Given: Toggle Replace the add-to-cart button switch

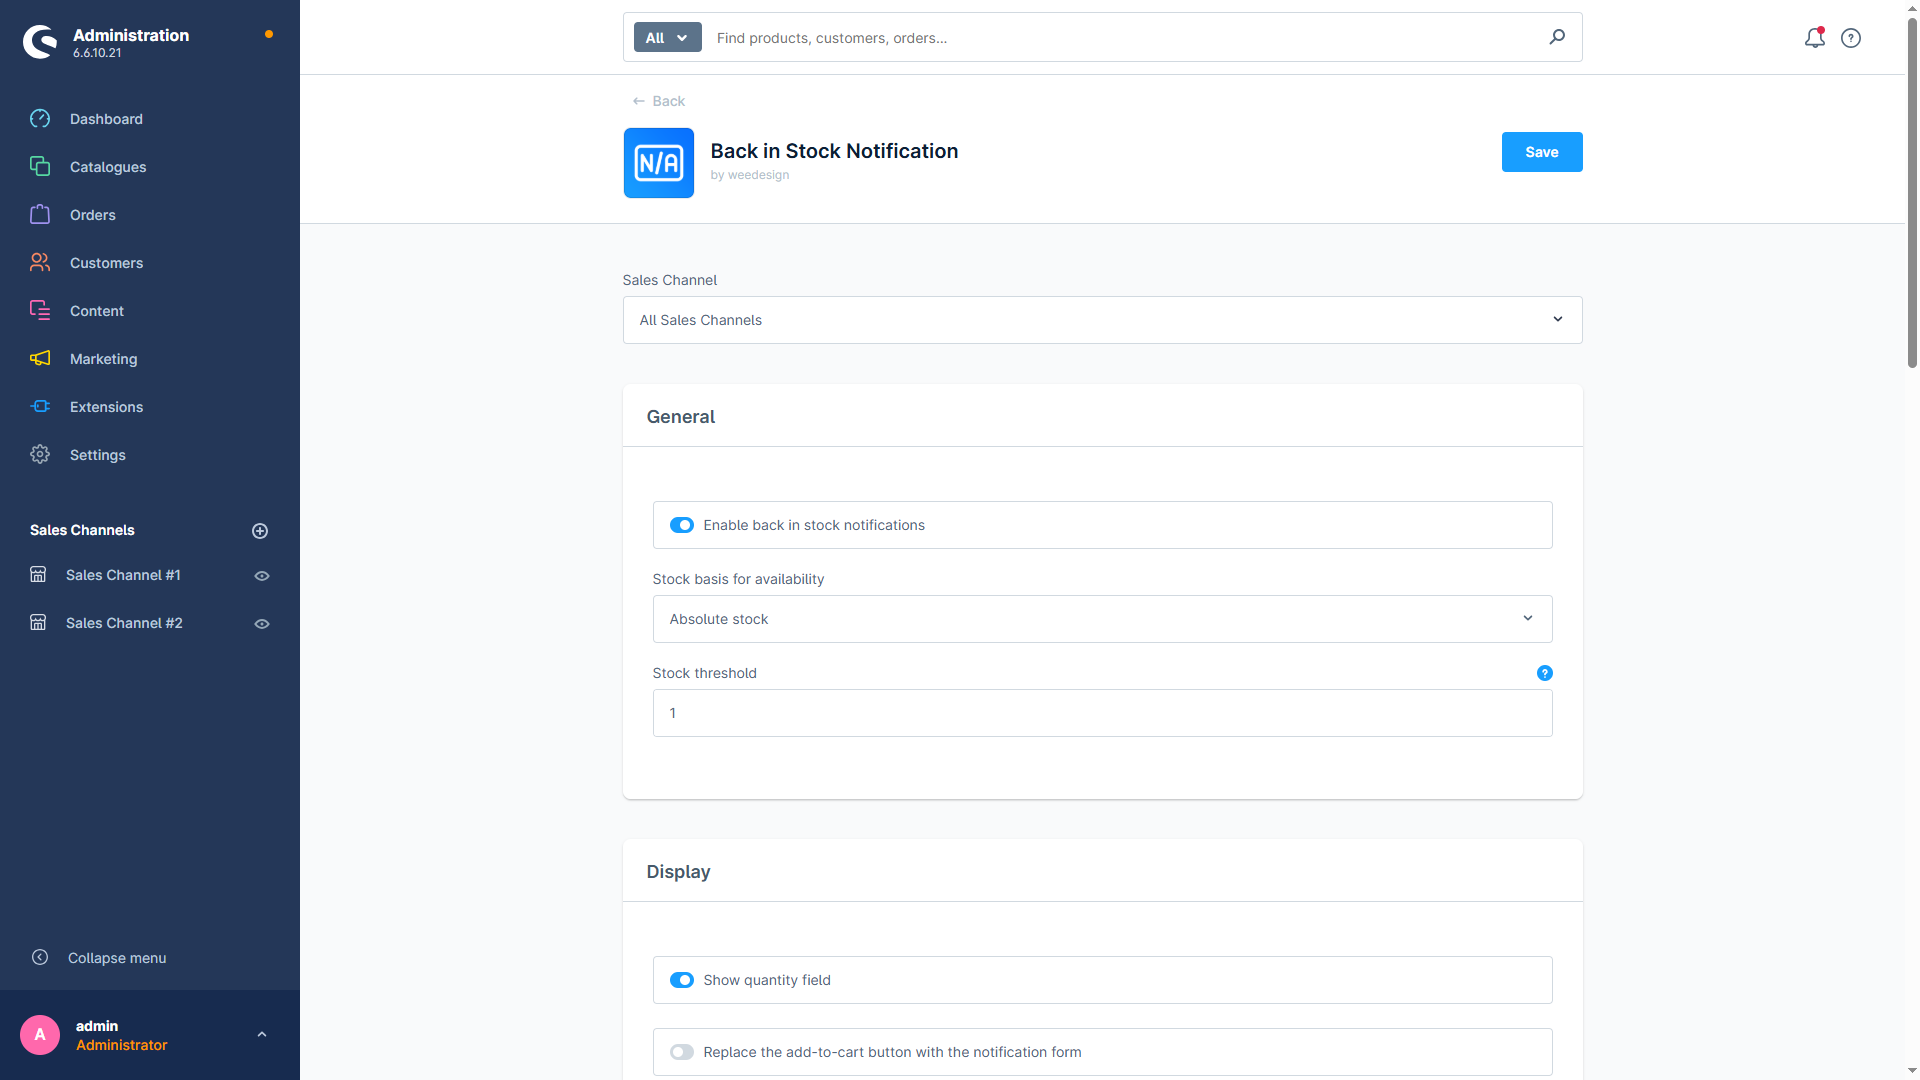Looking at the screenshot, I should [x=682, y=1052].
